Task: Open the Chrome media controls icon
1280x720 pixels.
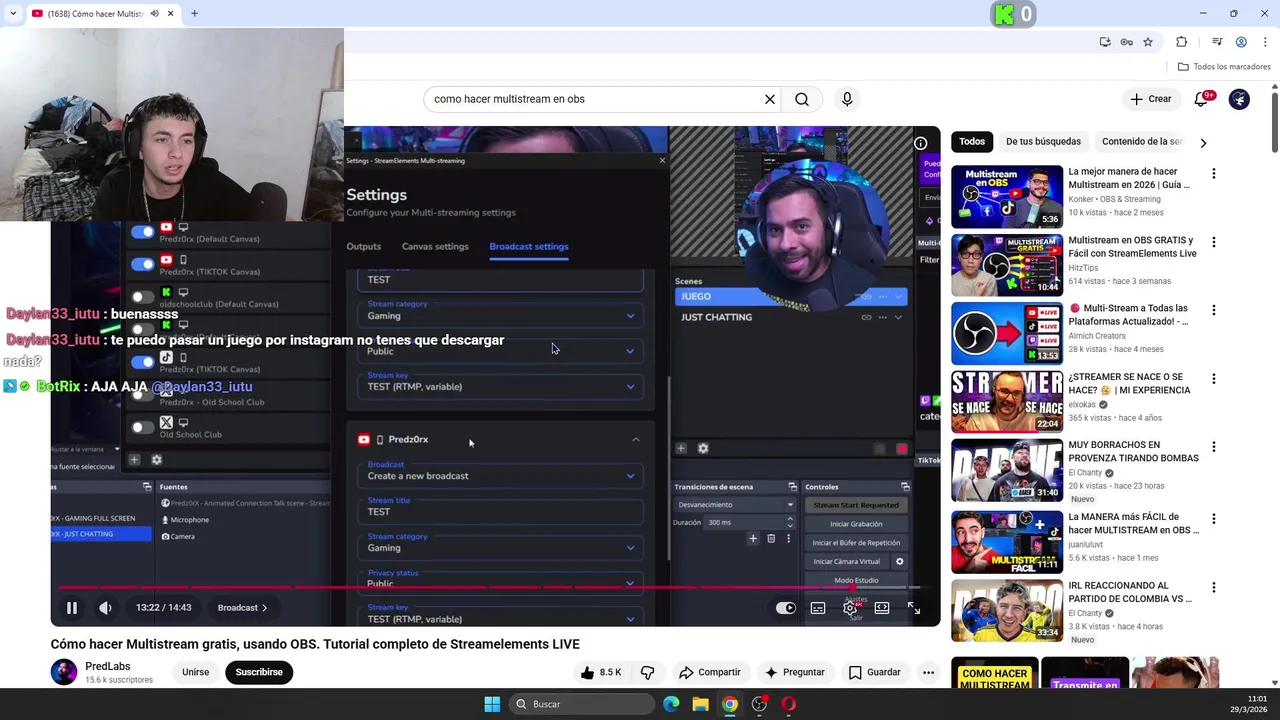Action: (1217, 42)
